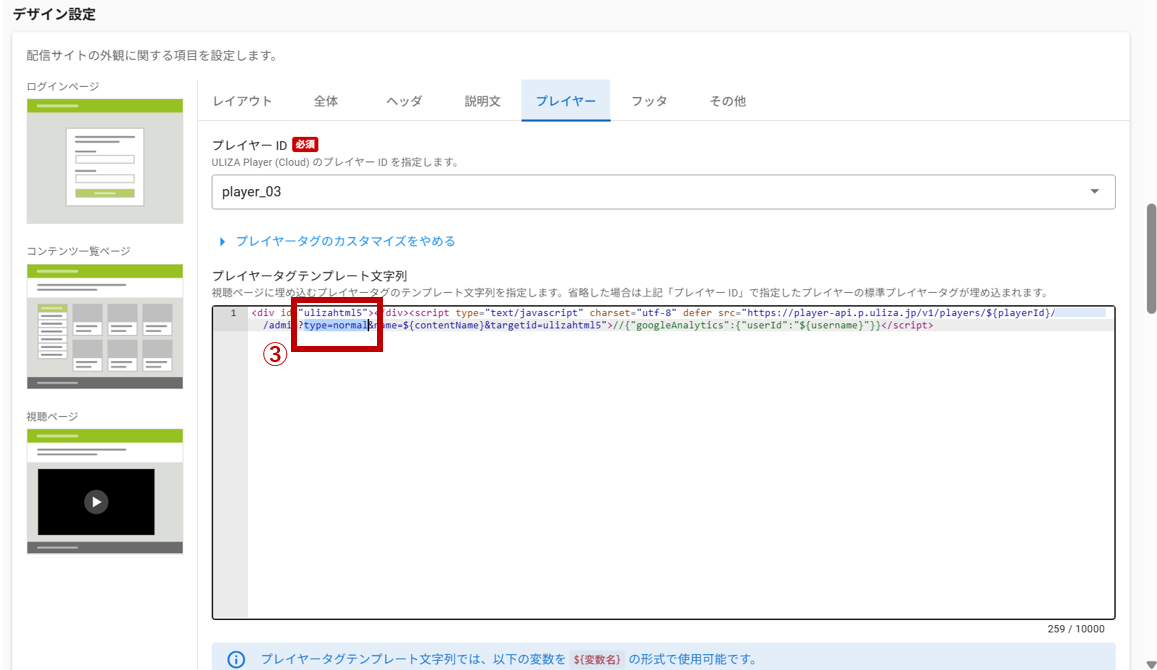
Task: Click the play icon in 視聴ページ thumbnail
Action: (x=96, y=502)
